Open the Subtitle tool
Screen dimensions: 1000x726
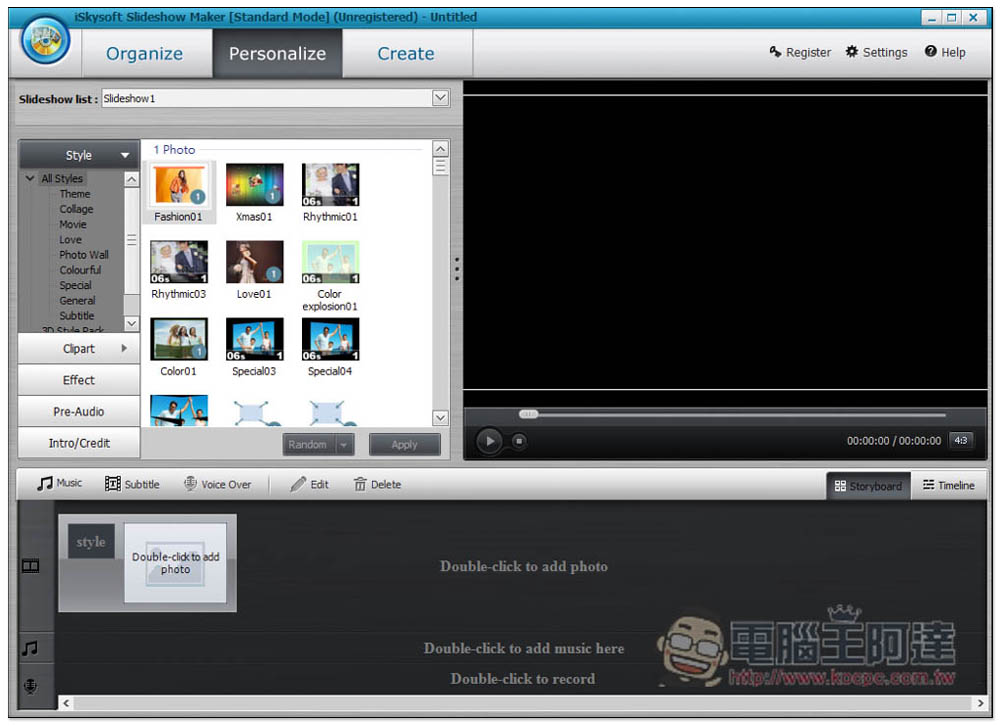113,484
